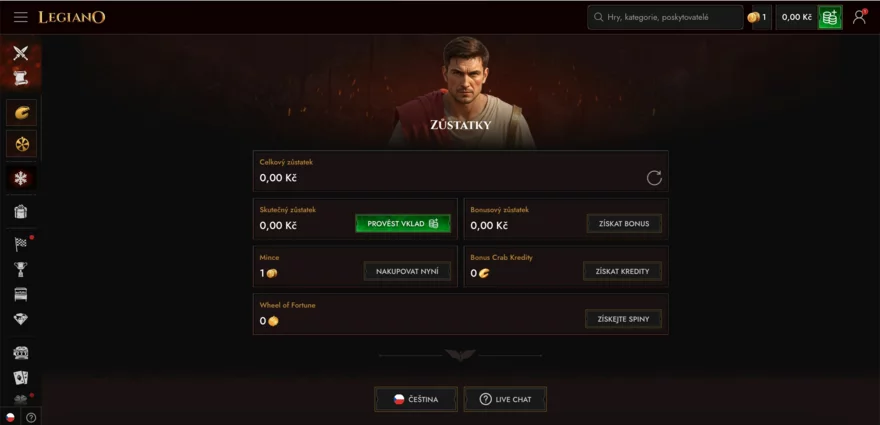The width and height of the screenshot is (880, 425).
Task: Click the crossed swords sidebar icon
Action: [20, 54]
